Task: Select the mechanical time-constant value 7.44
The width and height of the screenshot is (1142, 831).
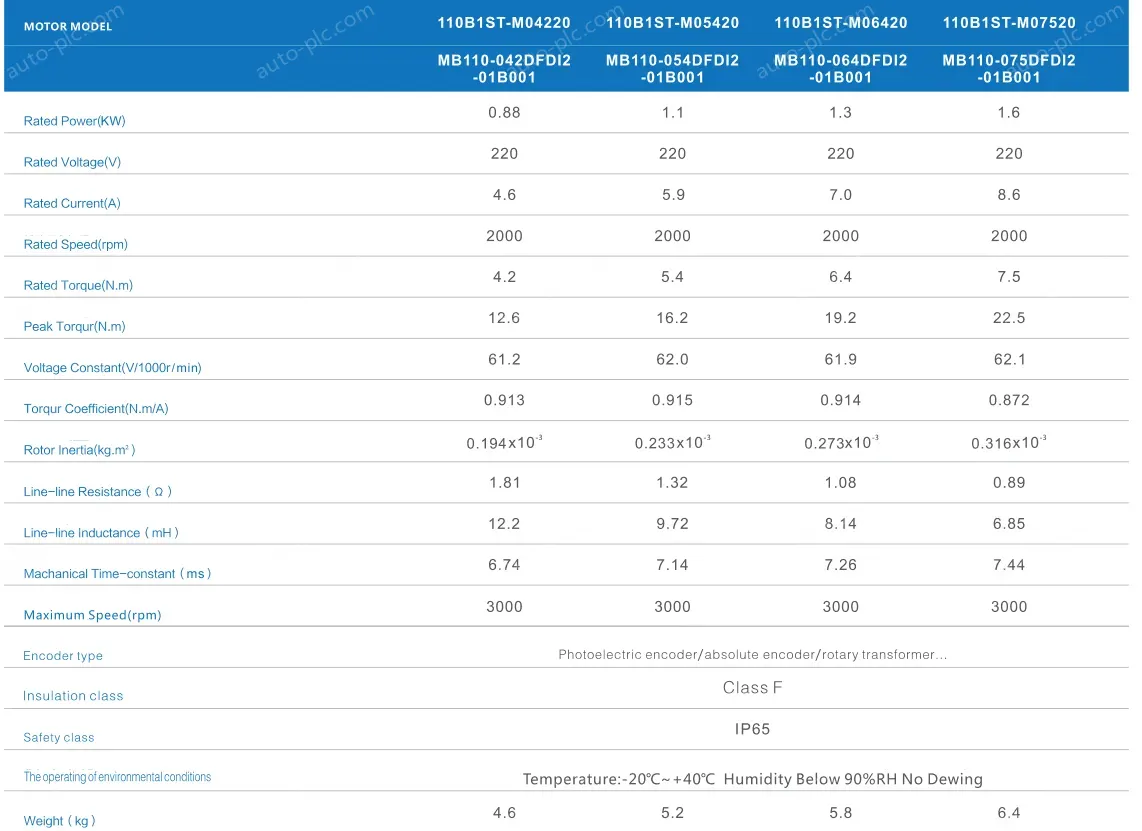Action: point(1008,565)
